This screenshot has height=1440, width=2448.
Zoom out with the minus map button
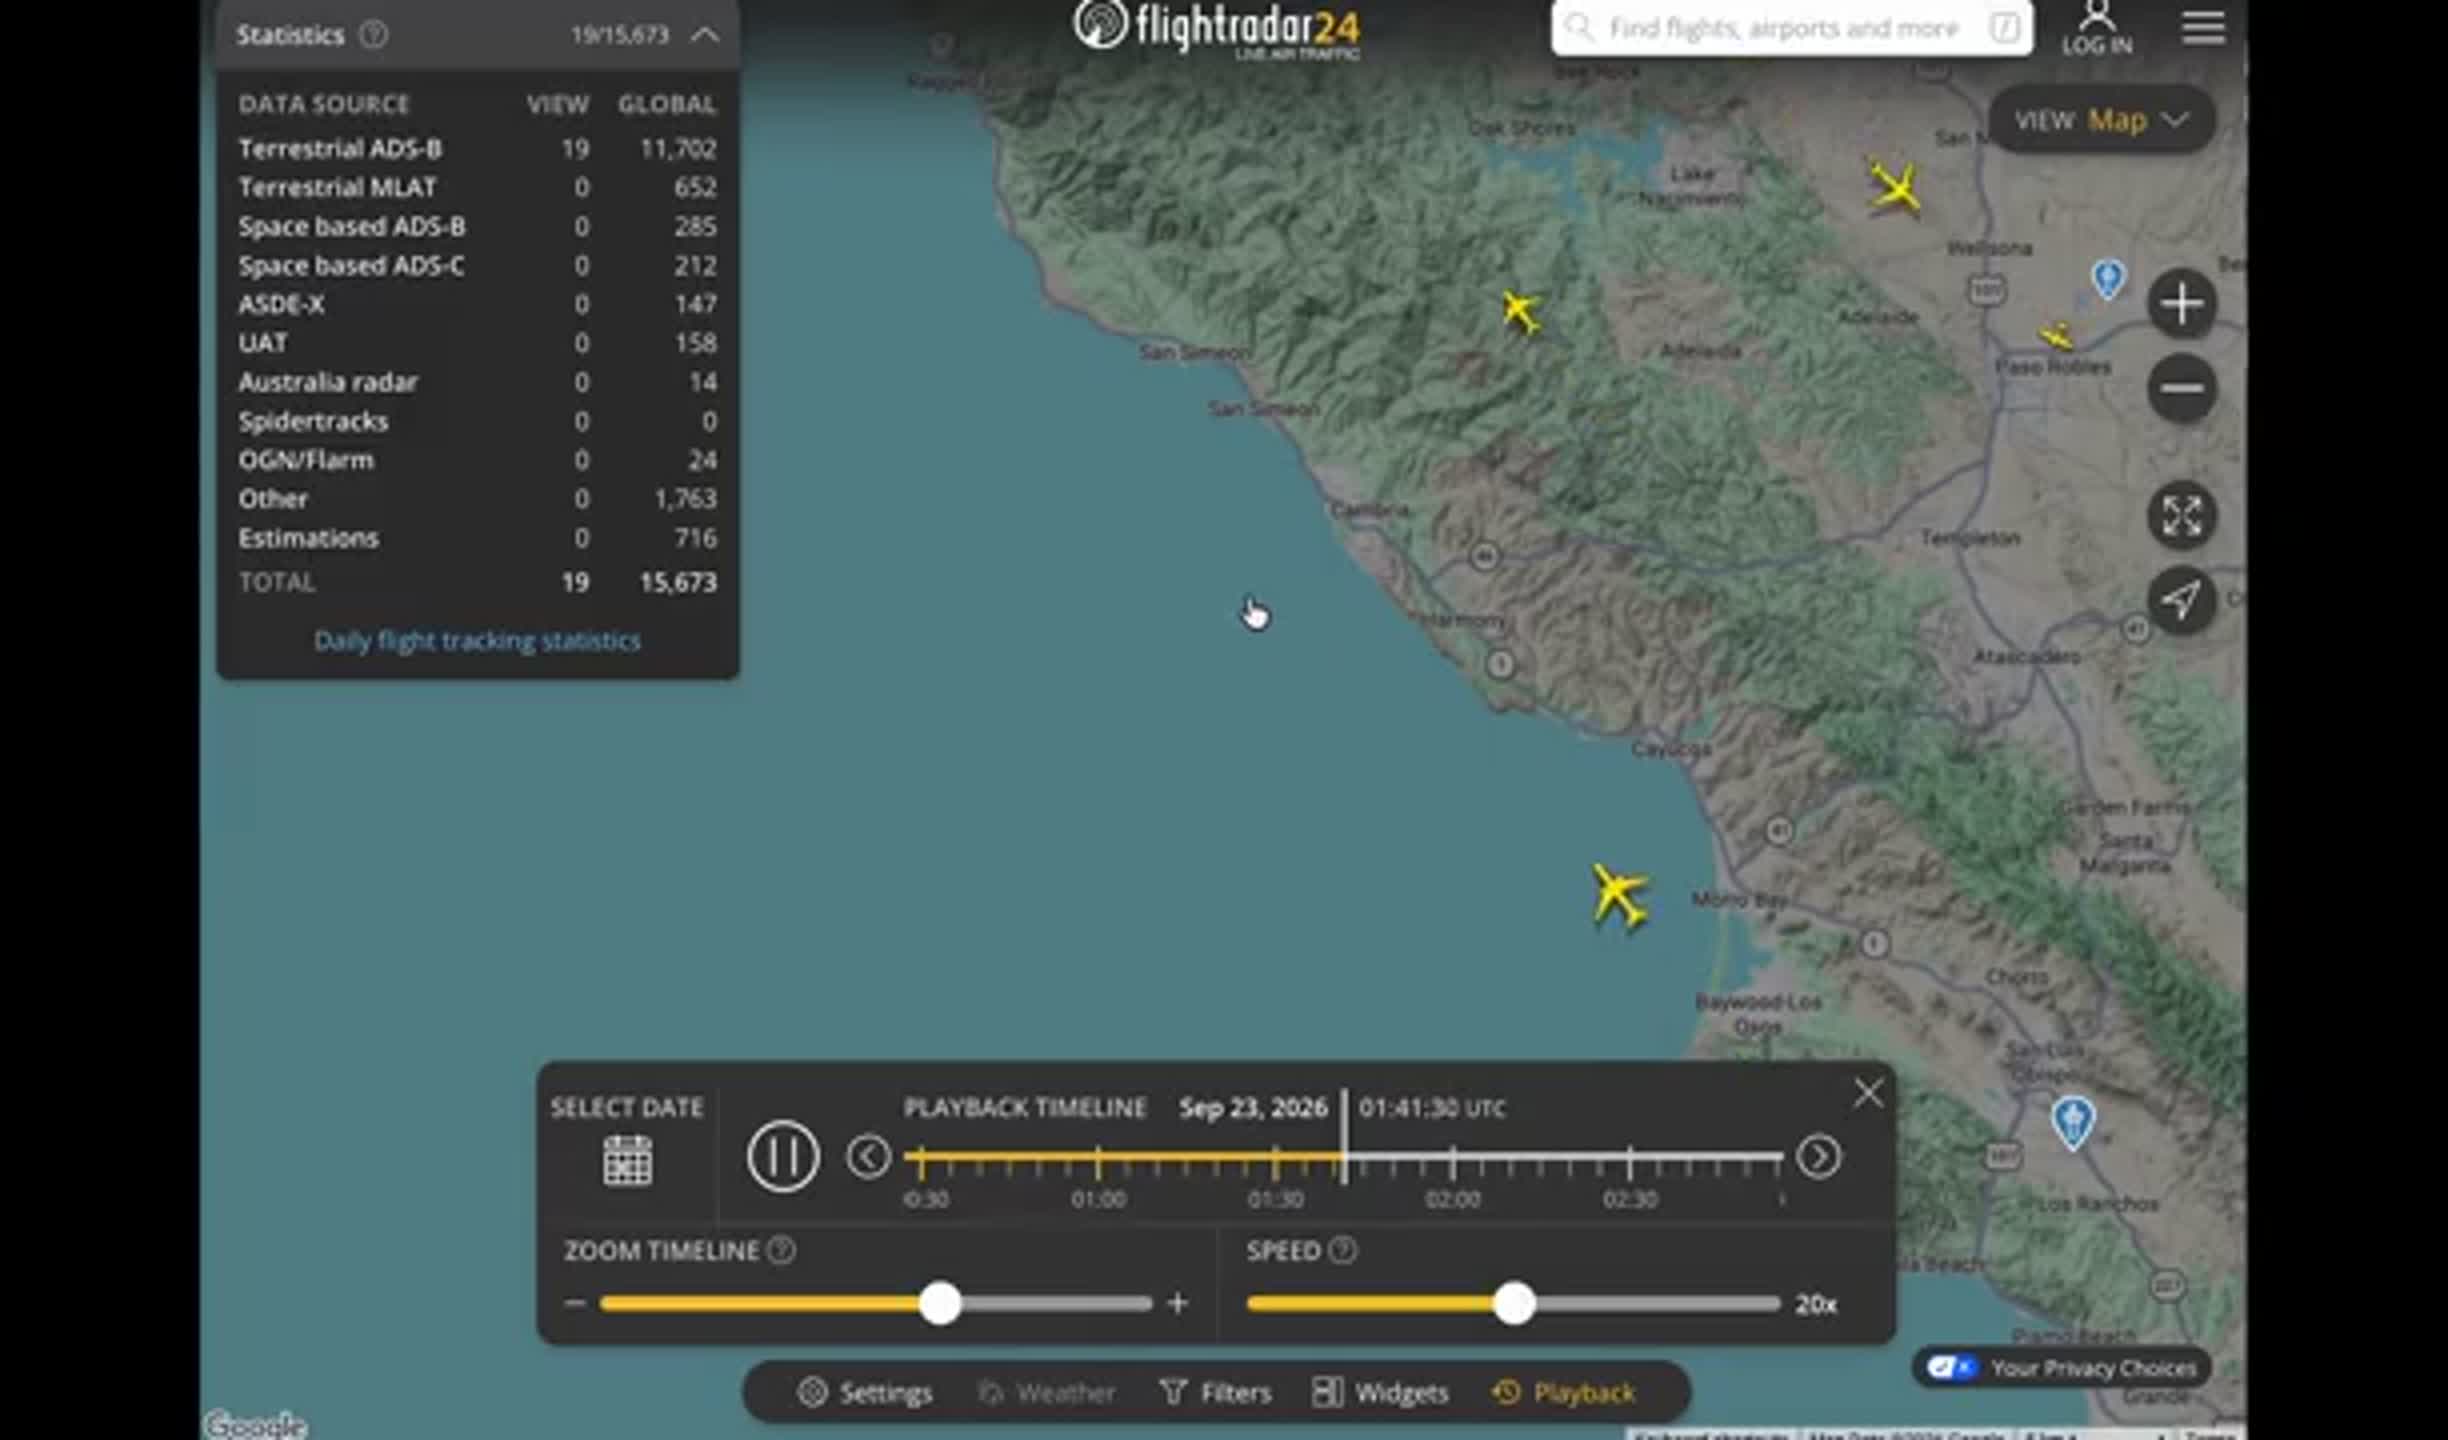point(2181,388)
